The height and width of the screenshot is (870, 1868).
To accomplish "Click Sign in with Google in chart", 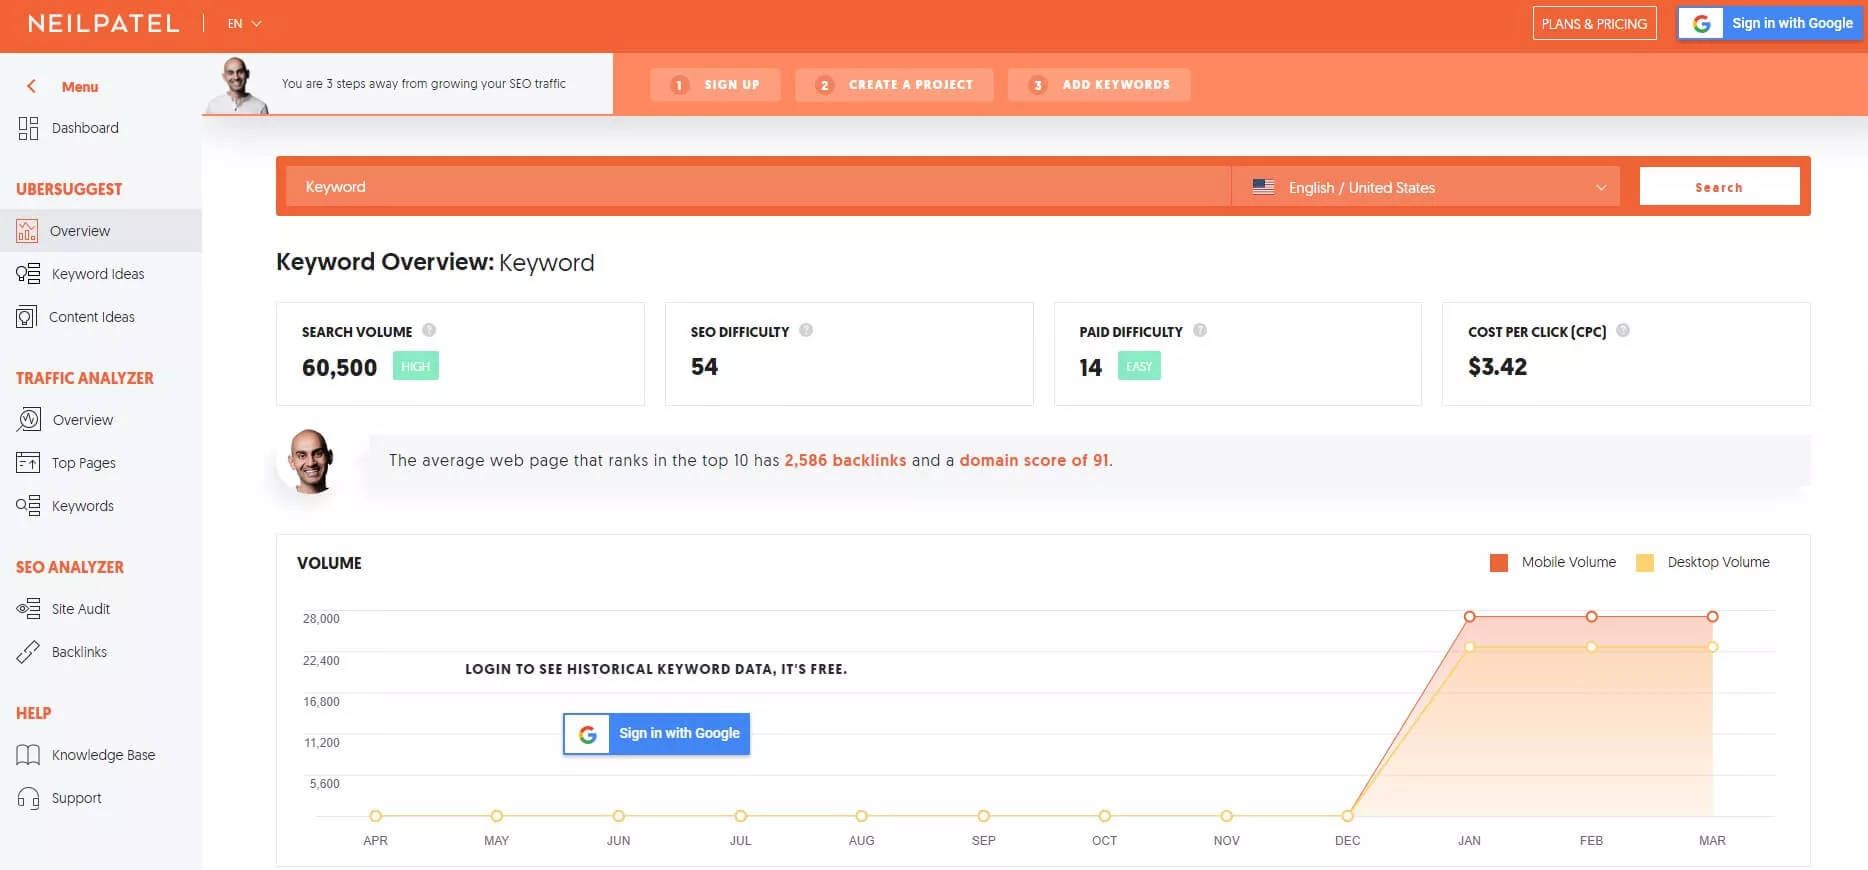I will [656, 734].
